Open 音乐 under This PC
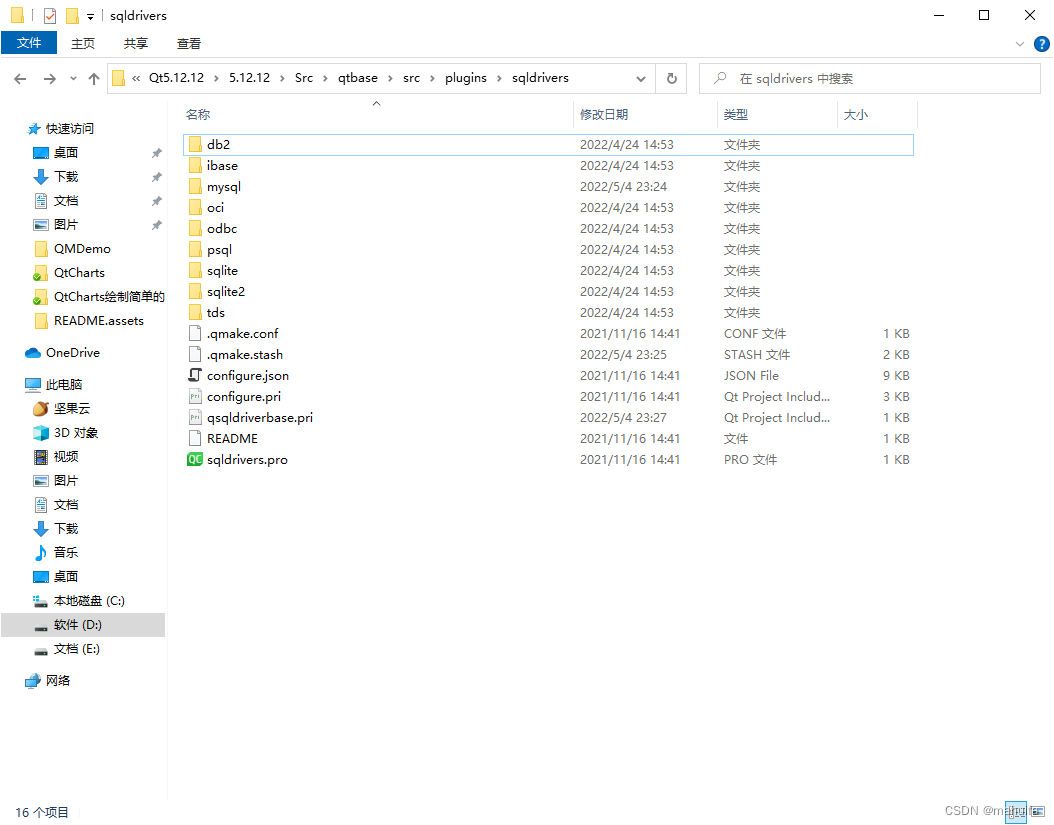The image size is (1054, 825). (66, 553)
